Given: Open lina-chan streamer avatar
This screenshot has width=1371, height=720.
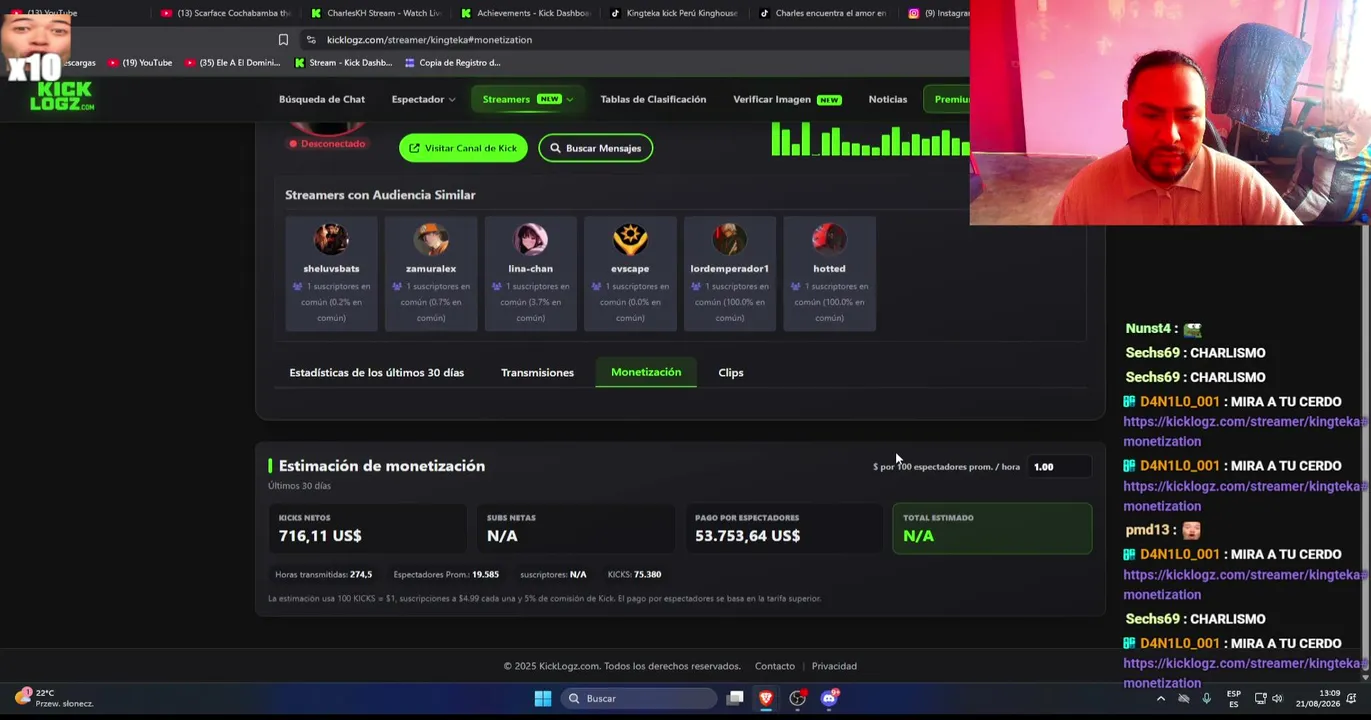Looking at the screenshot, I should click(530, 240).
